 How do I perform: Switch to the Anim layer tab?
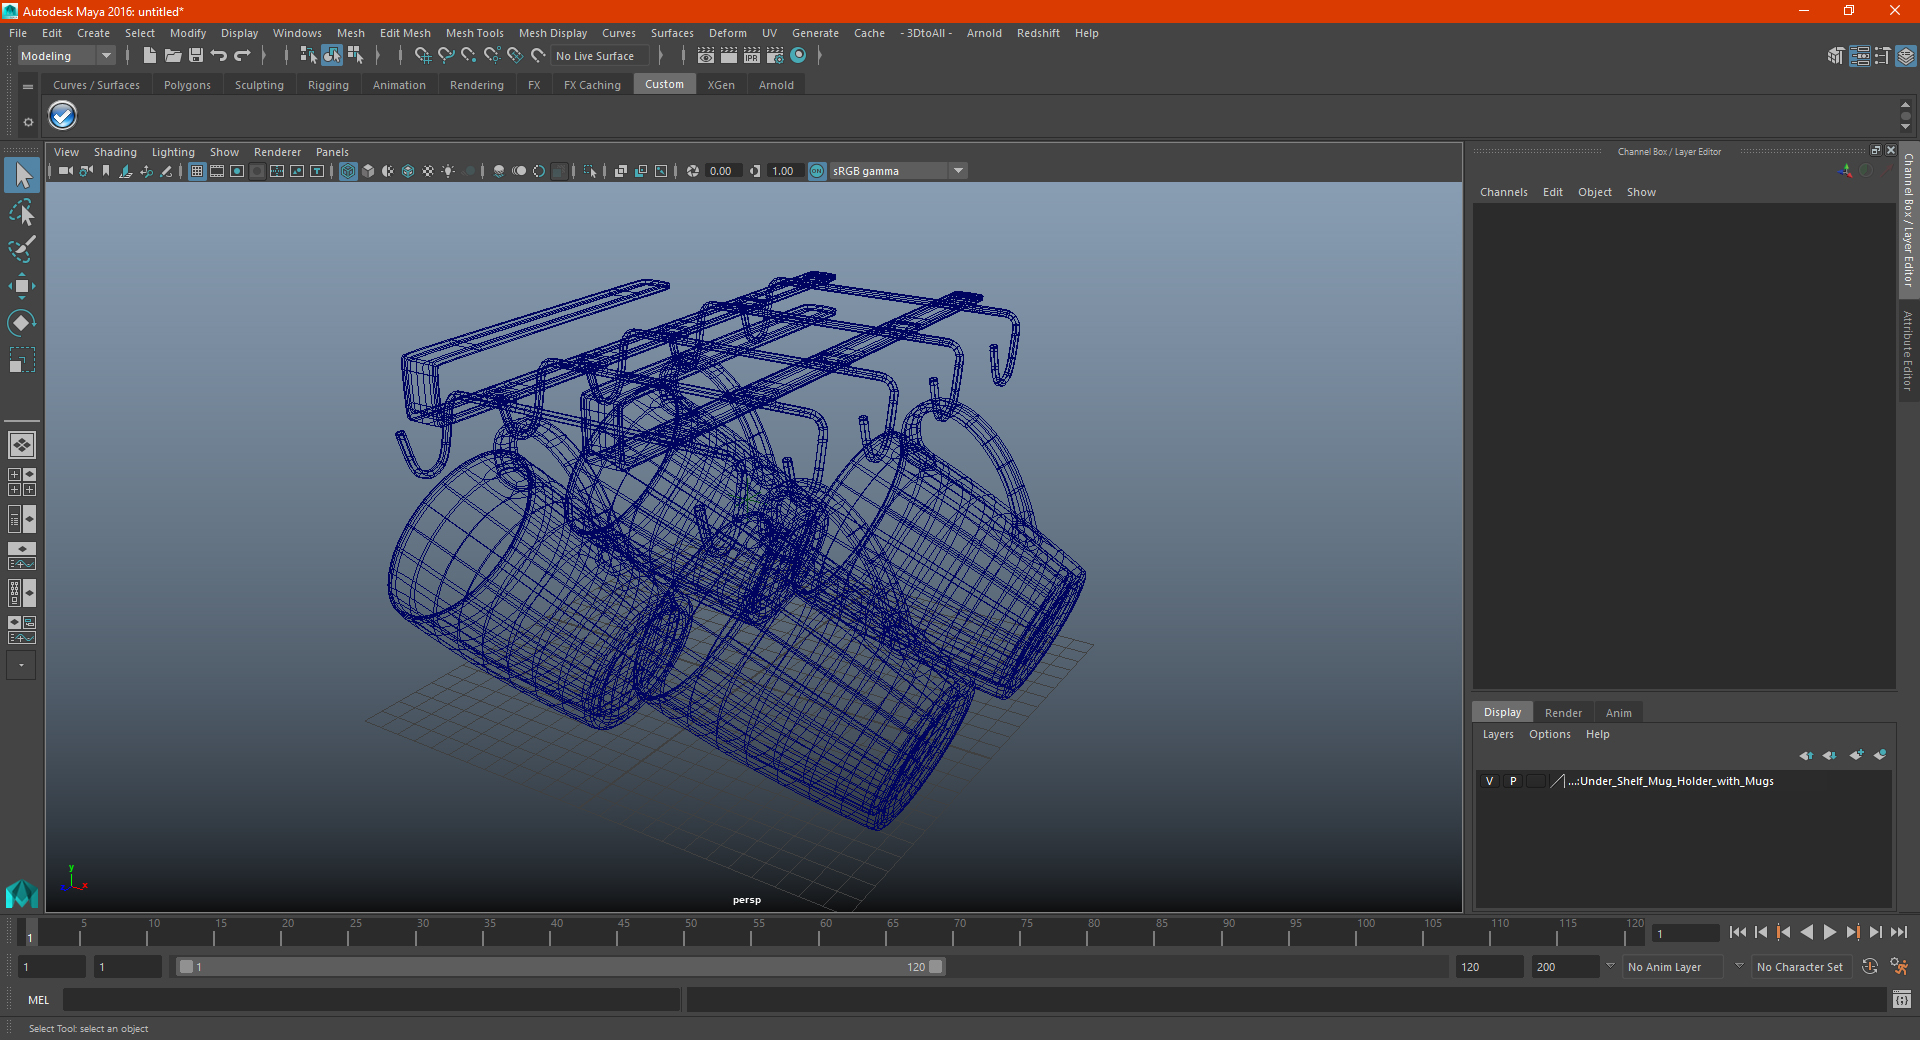1618,713
